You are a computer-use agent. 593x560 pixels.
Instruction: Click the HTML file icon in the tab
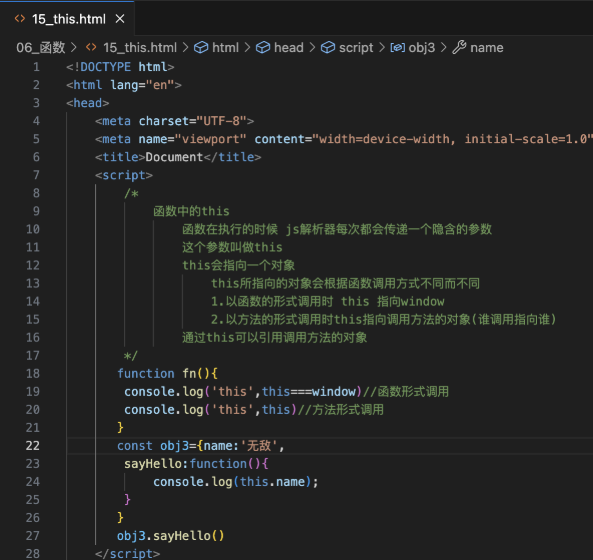click(x=20, y=19)
